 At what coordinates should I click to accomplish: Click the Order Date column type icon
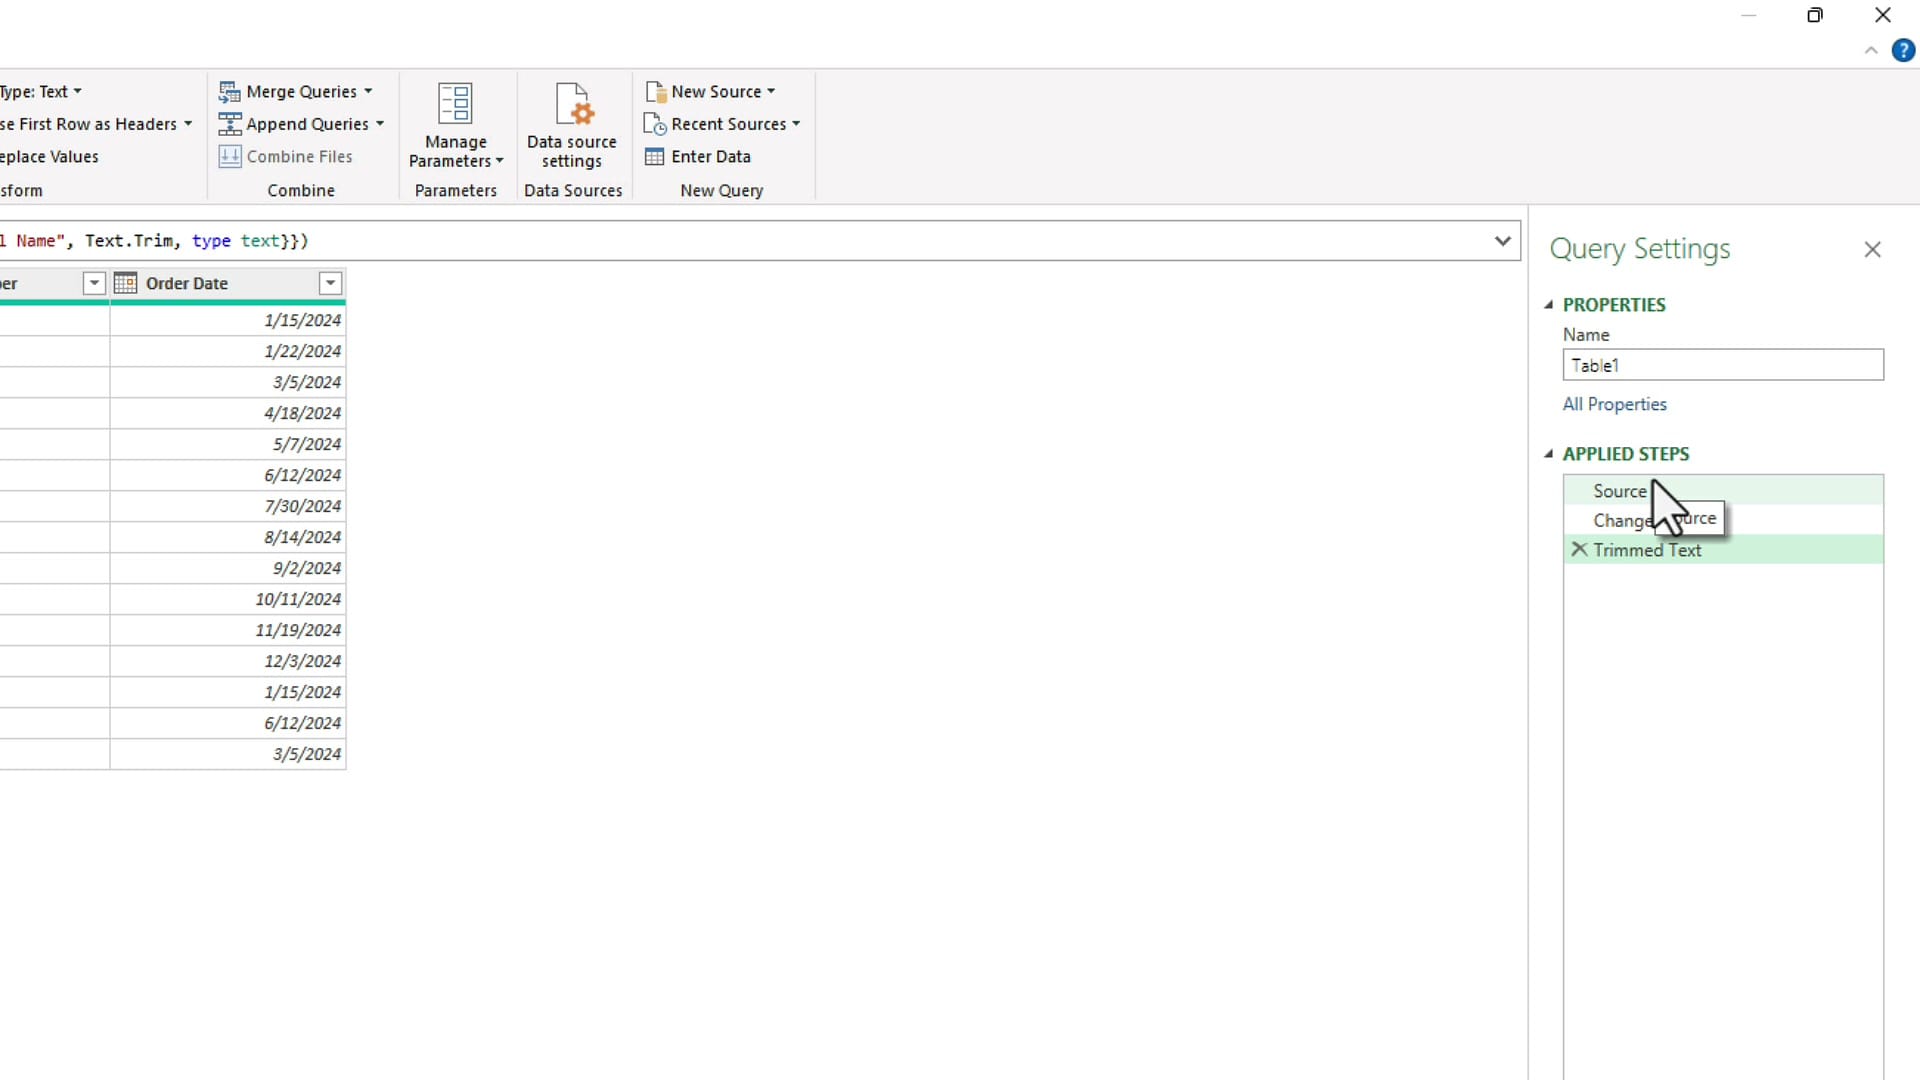tap(125, 283)
